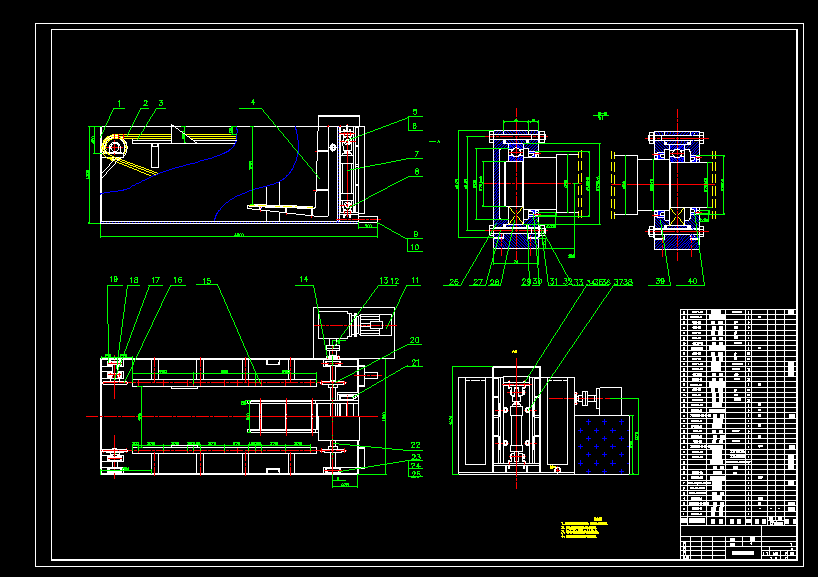Click the yellow pulley wheel in side view
This screenshot has width=818, height=577.
[x=115, y=147]
